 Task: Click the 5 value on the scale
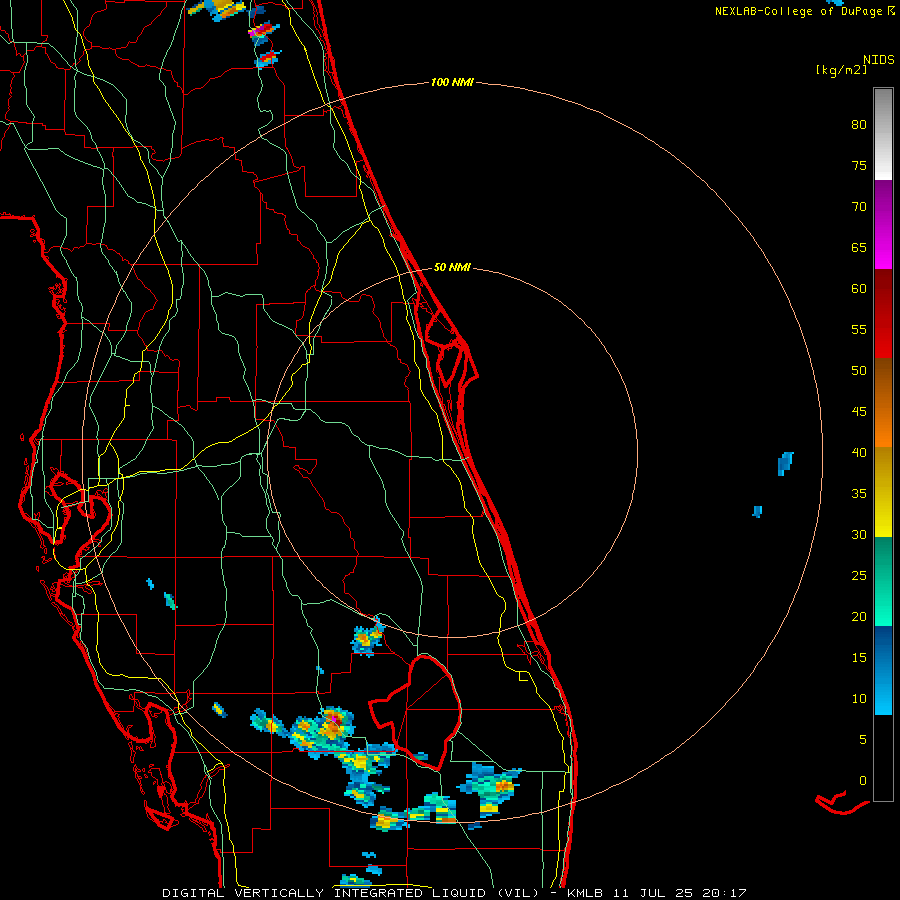pyautogui.click(x=863, y=739)
